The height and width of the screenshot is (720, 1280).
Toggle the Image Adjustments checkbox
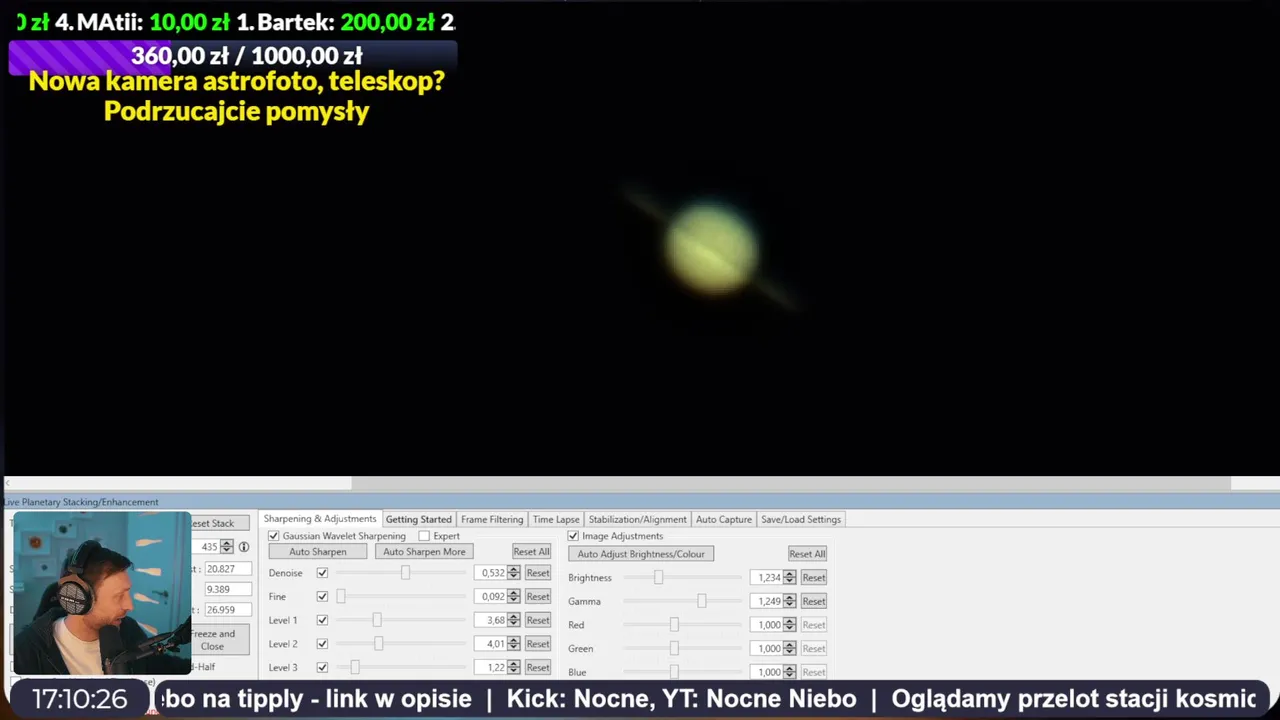pyautogui.click(x=573, y=536)
